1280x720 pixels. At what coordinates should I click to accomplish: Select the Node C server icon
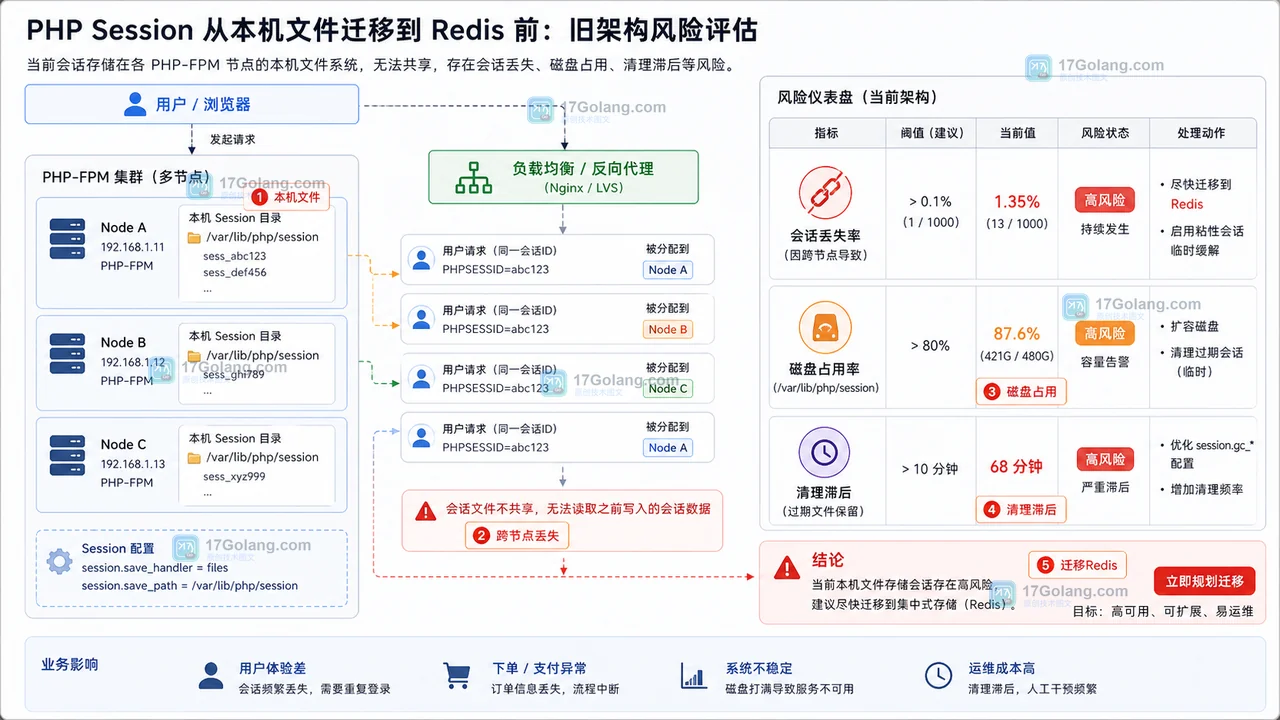click(67, 456)
